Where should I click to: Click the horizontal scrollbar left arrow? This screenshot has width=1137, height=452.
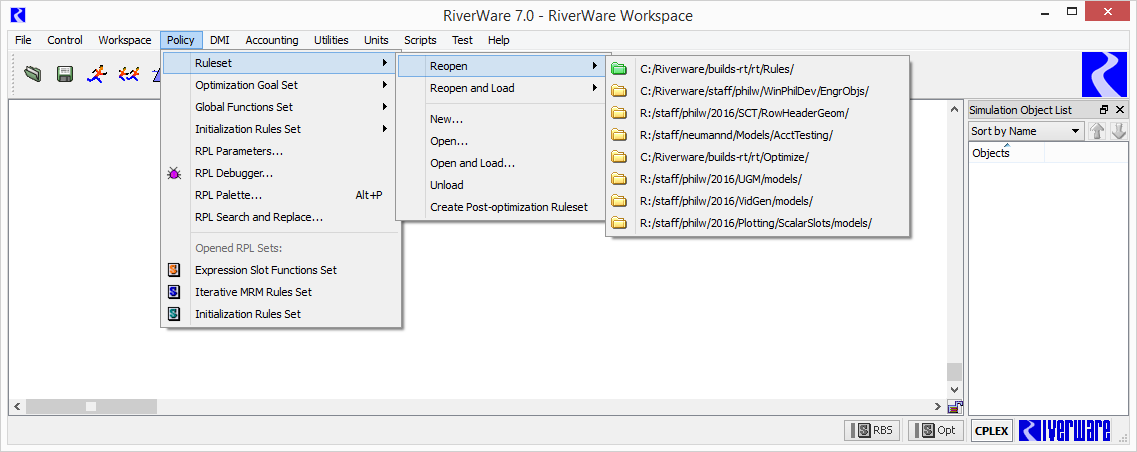[x=17, y=406]
